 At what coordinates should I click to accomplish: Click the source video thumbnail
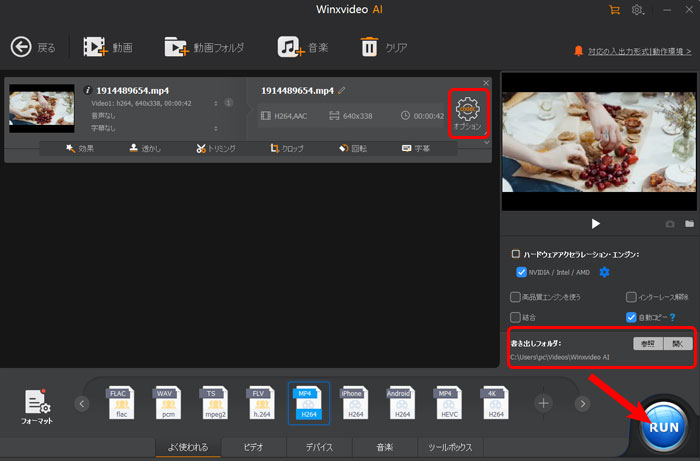42,108
